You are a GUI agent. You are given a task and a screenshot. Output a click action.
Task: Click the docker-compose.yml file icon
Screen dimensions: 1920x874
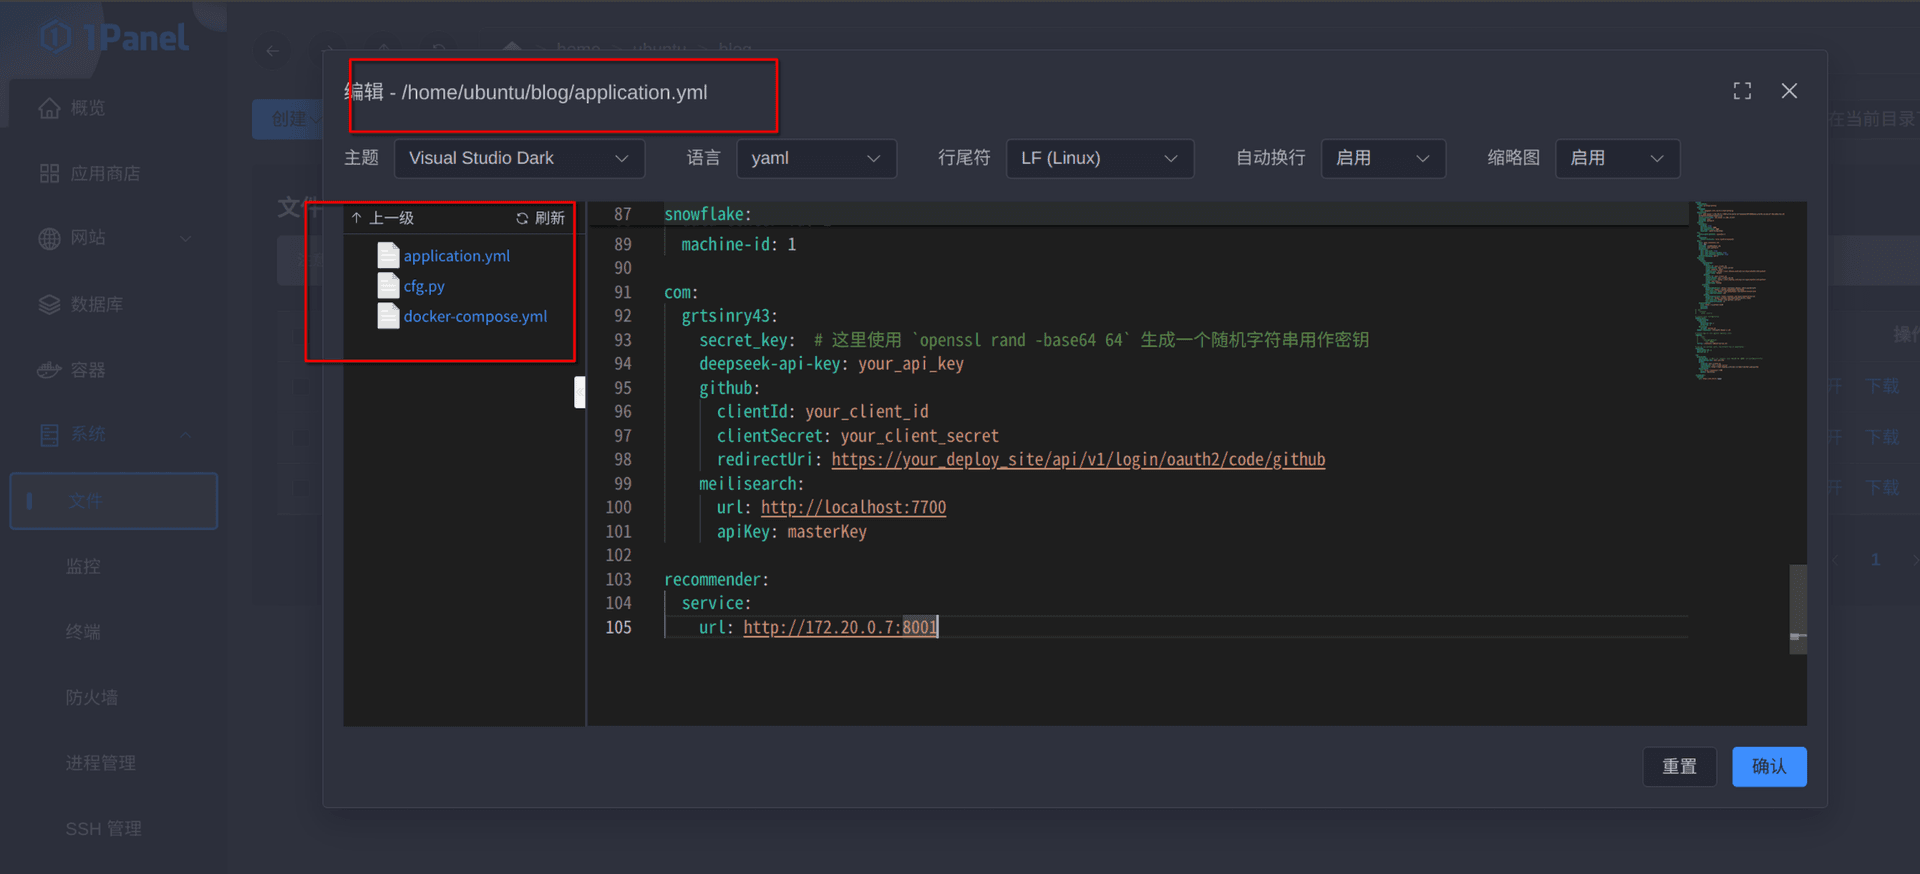[388, 316]
